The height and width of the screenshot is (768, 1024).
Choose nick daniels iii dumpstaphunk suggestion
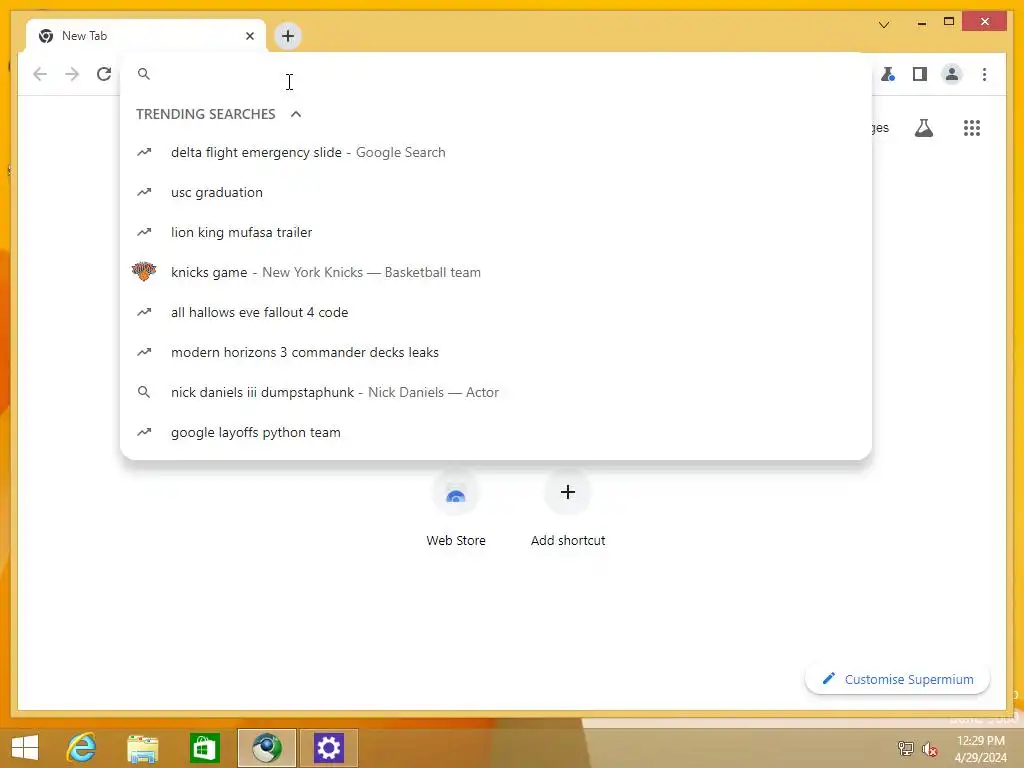496,392
